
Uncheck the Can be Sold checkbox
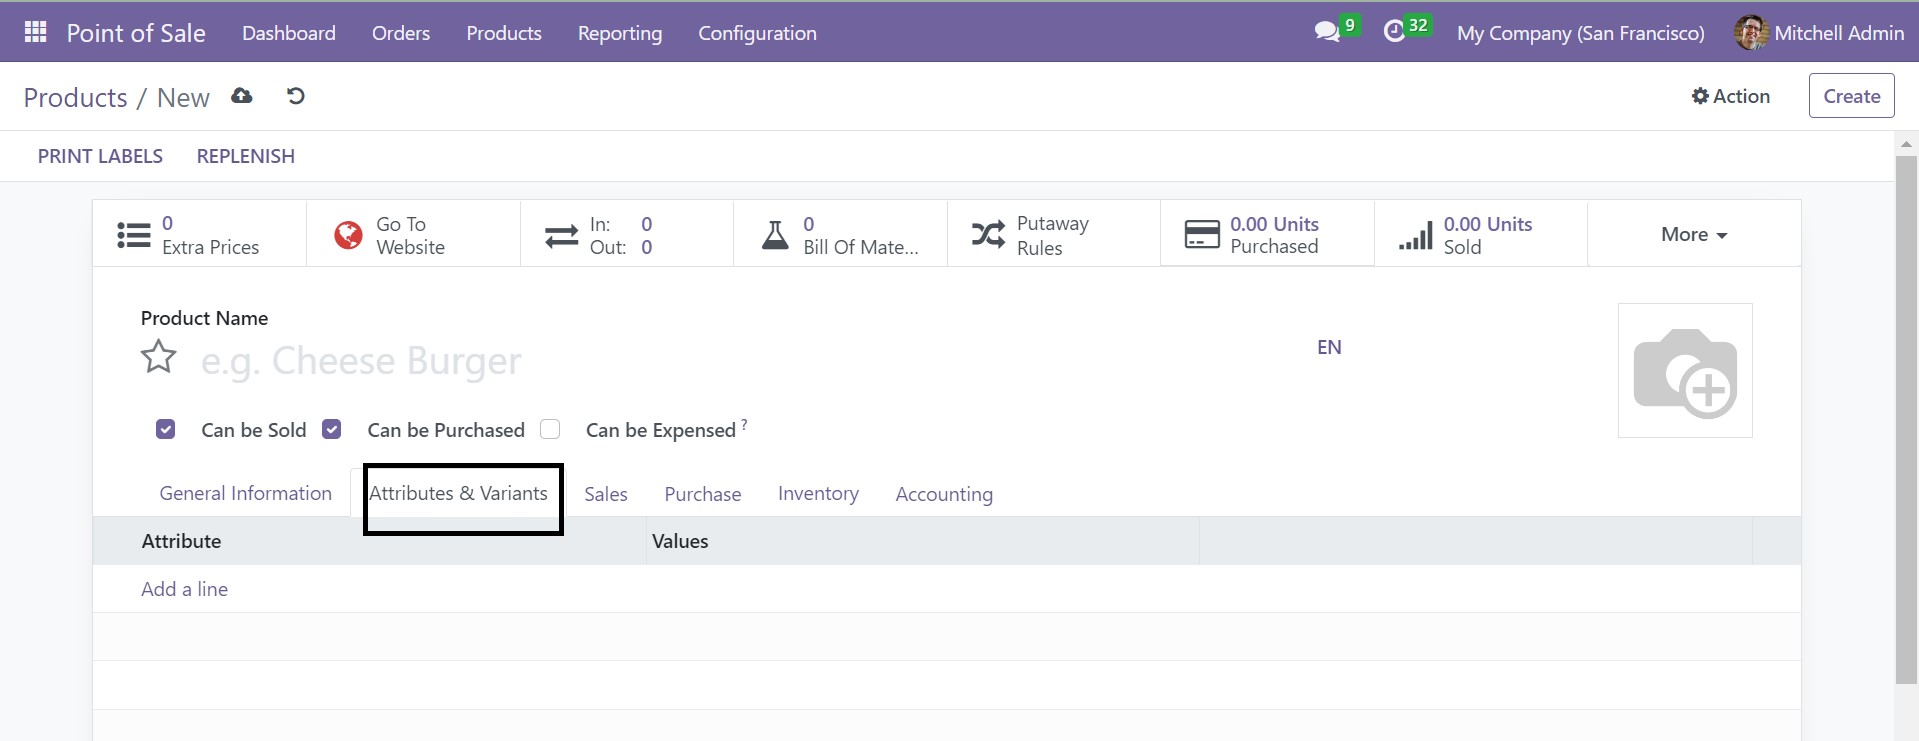tap(166, 429)
